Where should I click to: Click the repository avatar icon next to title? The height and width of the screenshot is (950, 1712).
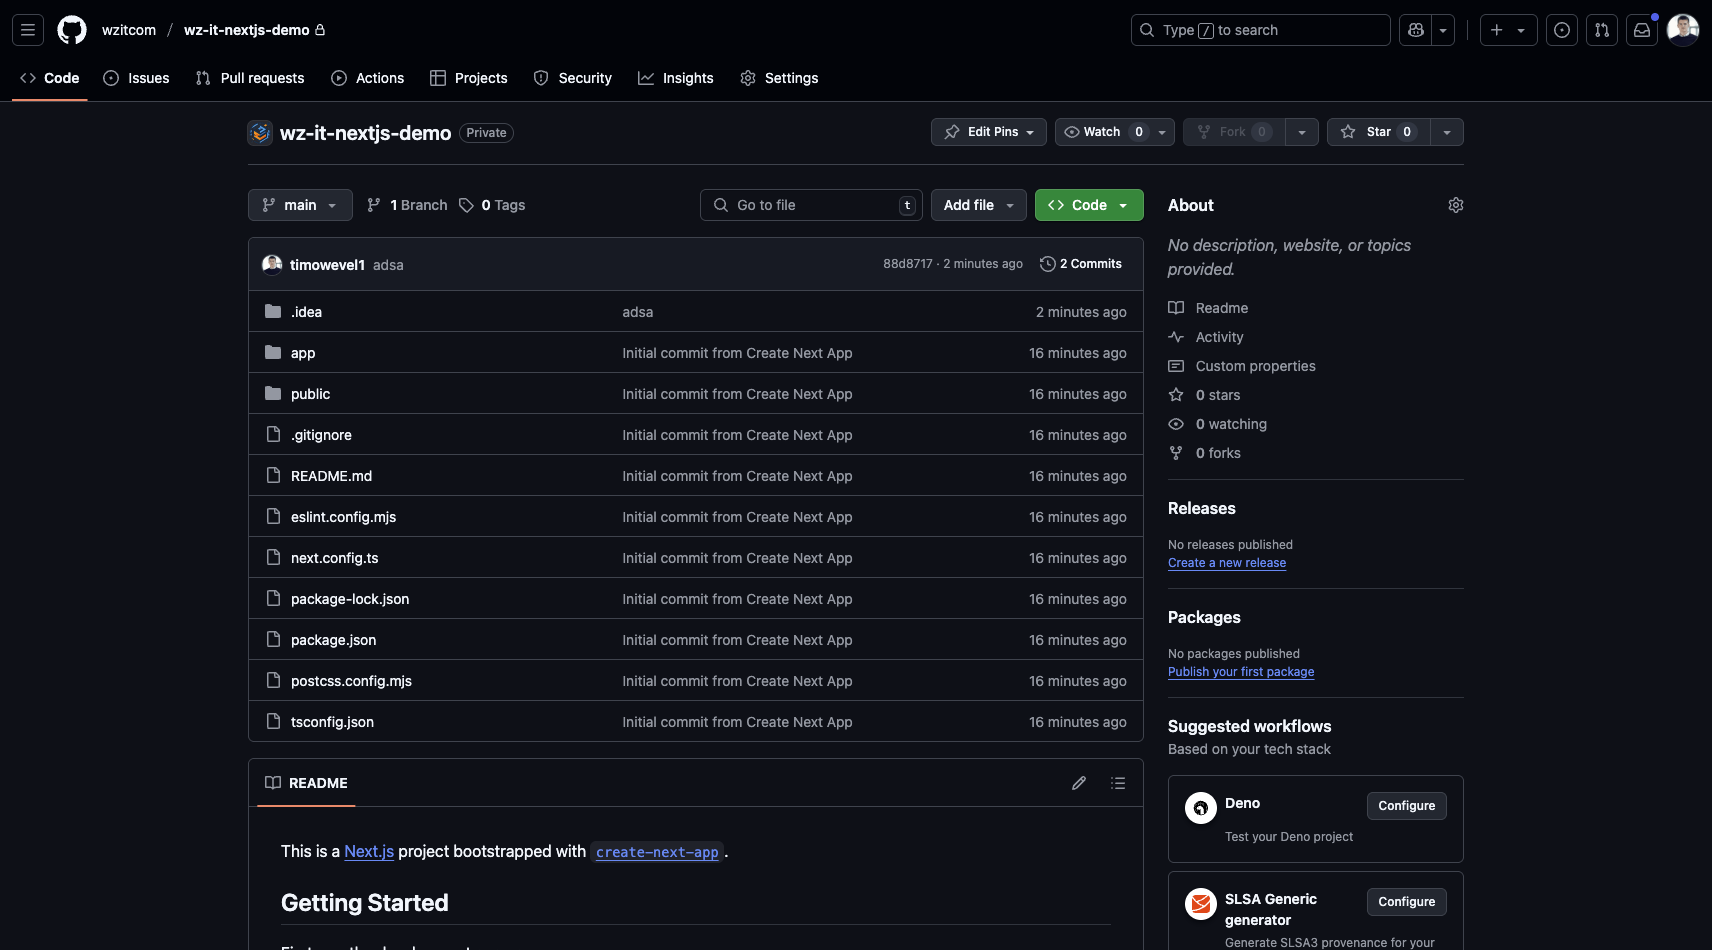260,132
